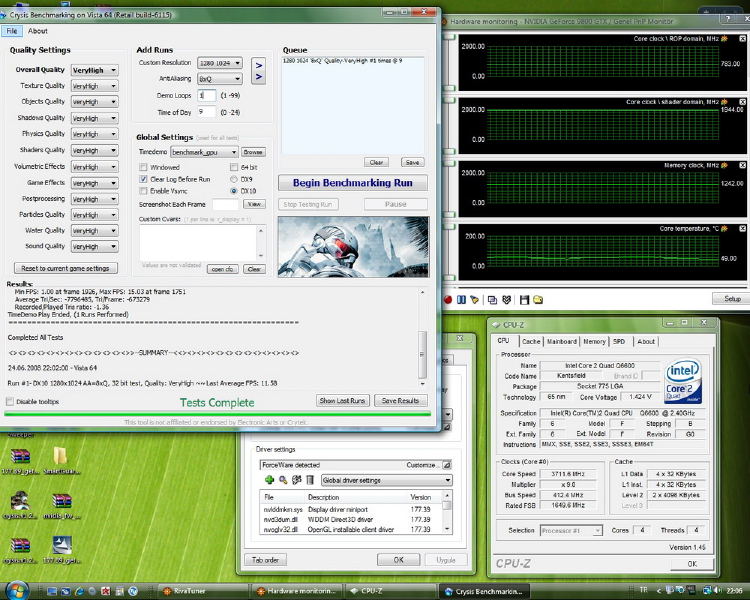This screenshot has width=750, height=600.
Task: Click the Demo Loops input field
Action: (x=207, y=95)
